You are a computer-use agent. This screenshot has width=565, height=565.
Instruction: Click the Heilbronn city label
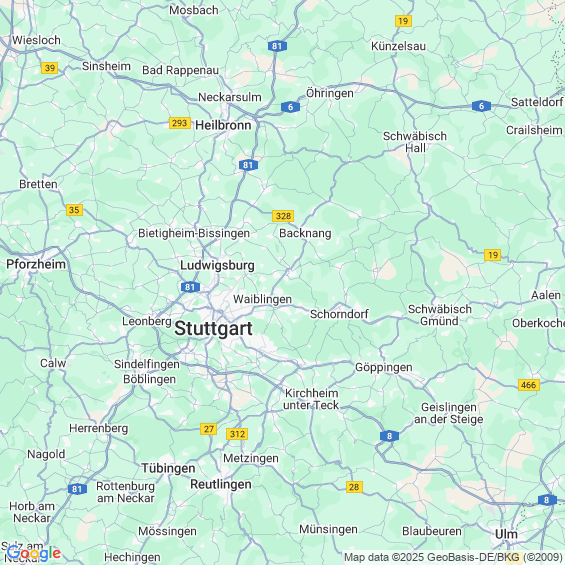click(x=223, y=125)
